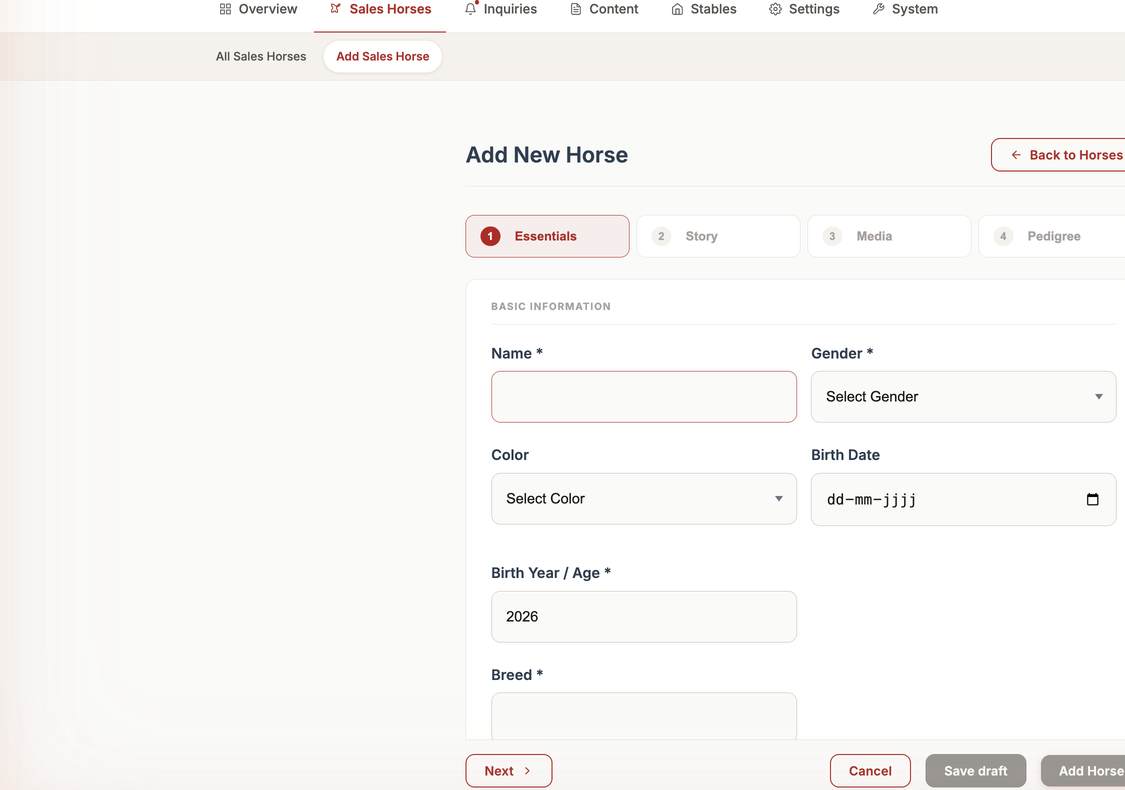The width and height of the screenshot is (1125, 790).
Task: Click the Next button
Action: [509, 771]
